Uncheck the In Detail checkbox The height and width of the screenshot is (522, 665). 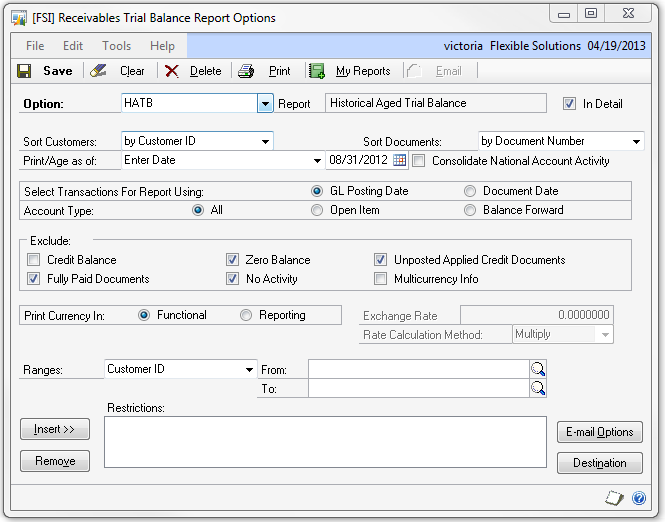point(570,103)
